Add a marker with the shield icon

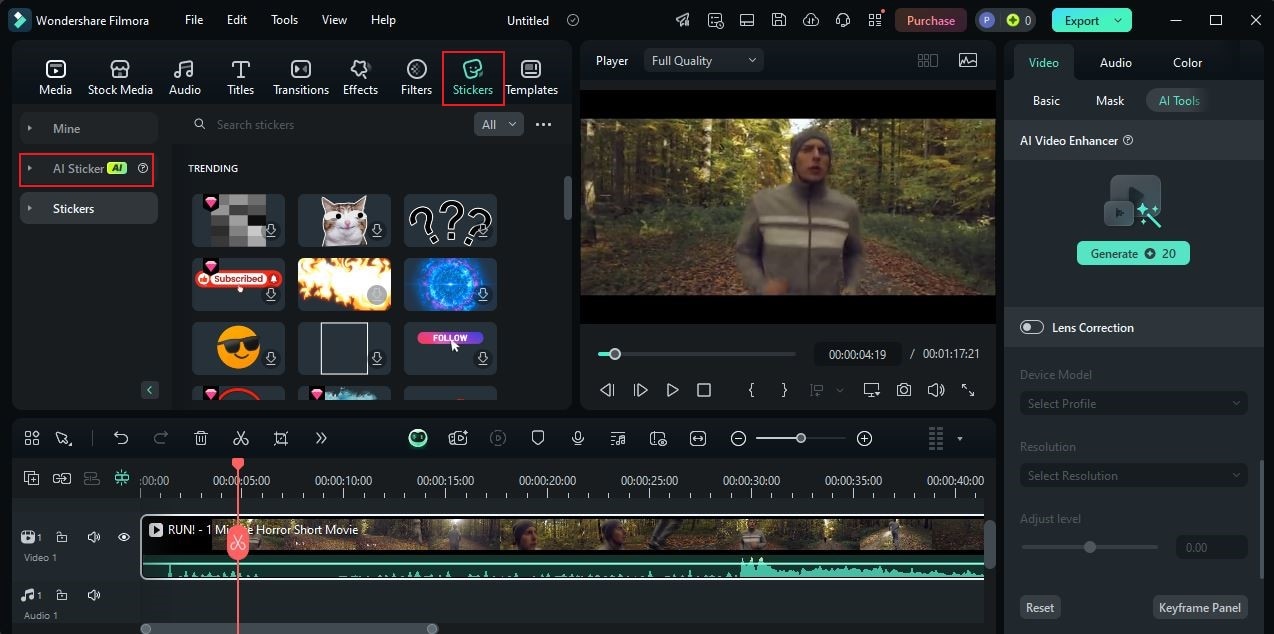click(x=538, y=438)
